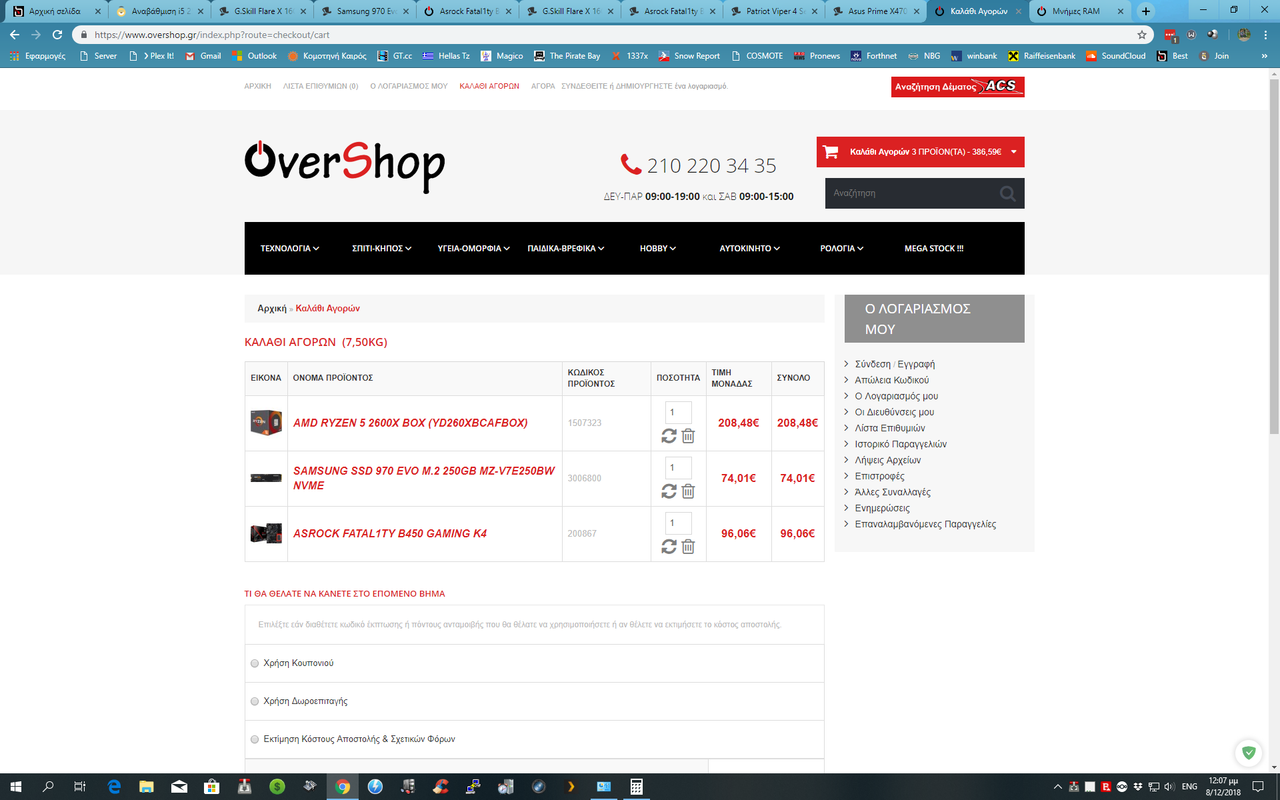
Task: Click the AMD Ryzen product thumbnail
Action: [x=265, y=423]
